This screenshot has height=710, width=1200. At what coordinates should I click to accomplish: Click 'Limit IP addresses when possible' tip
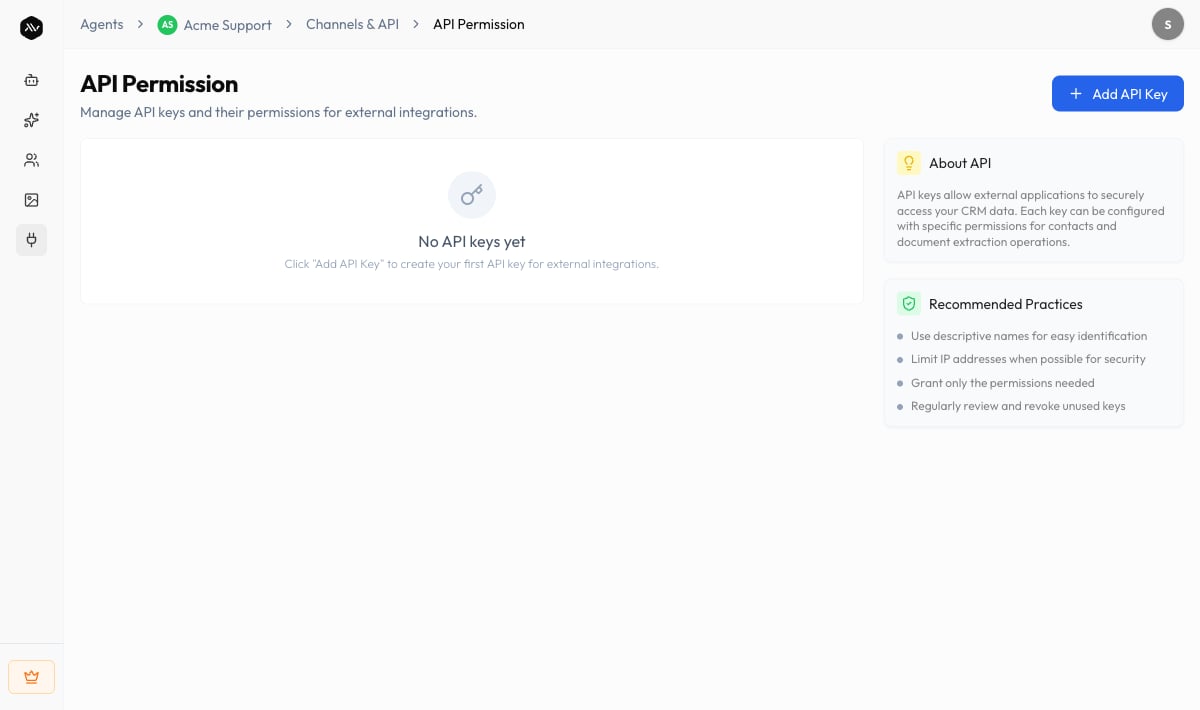[x=1028, y=359]
